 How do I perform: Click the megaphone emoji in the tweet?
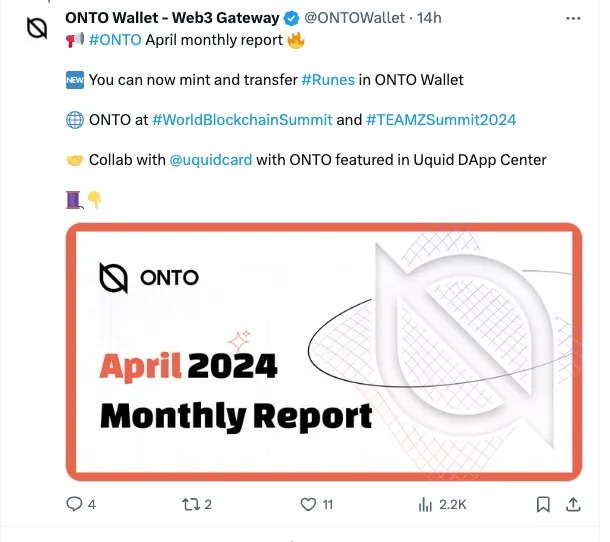(x=75, y=40)
